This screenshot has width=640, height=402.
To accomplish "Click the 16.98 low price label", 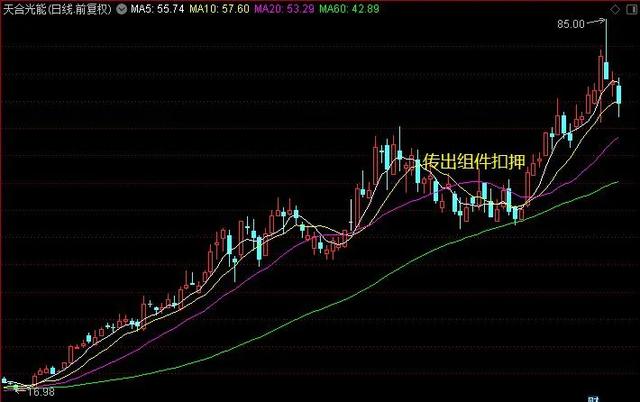I will point(42,392).
